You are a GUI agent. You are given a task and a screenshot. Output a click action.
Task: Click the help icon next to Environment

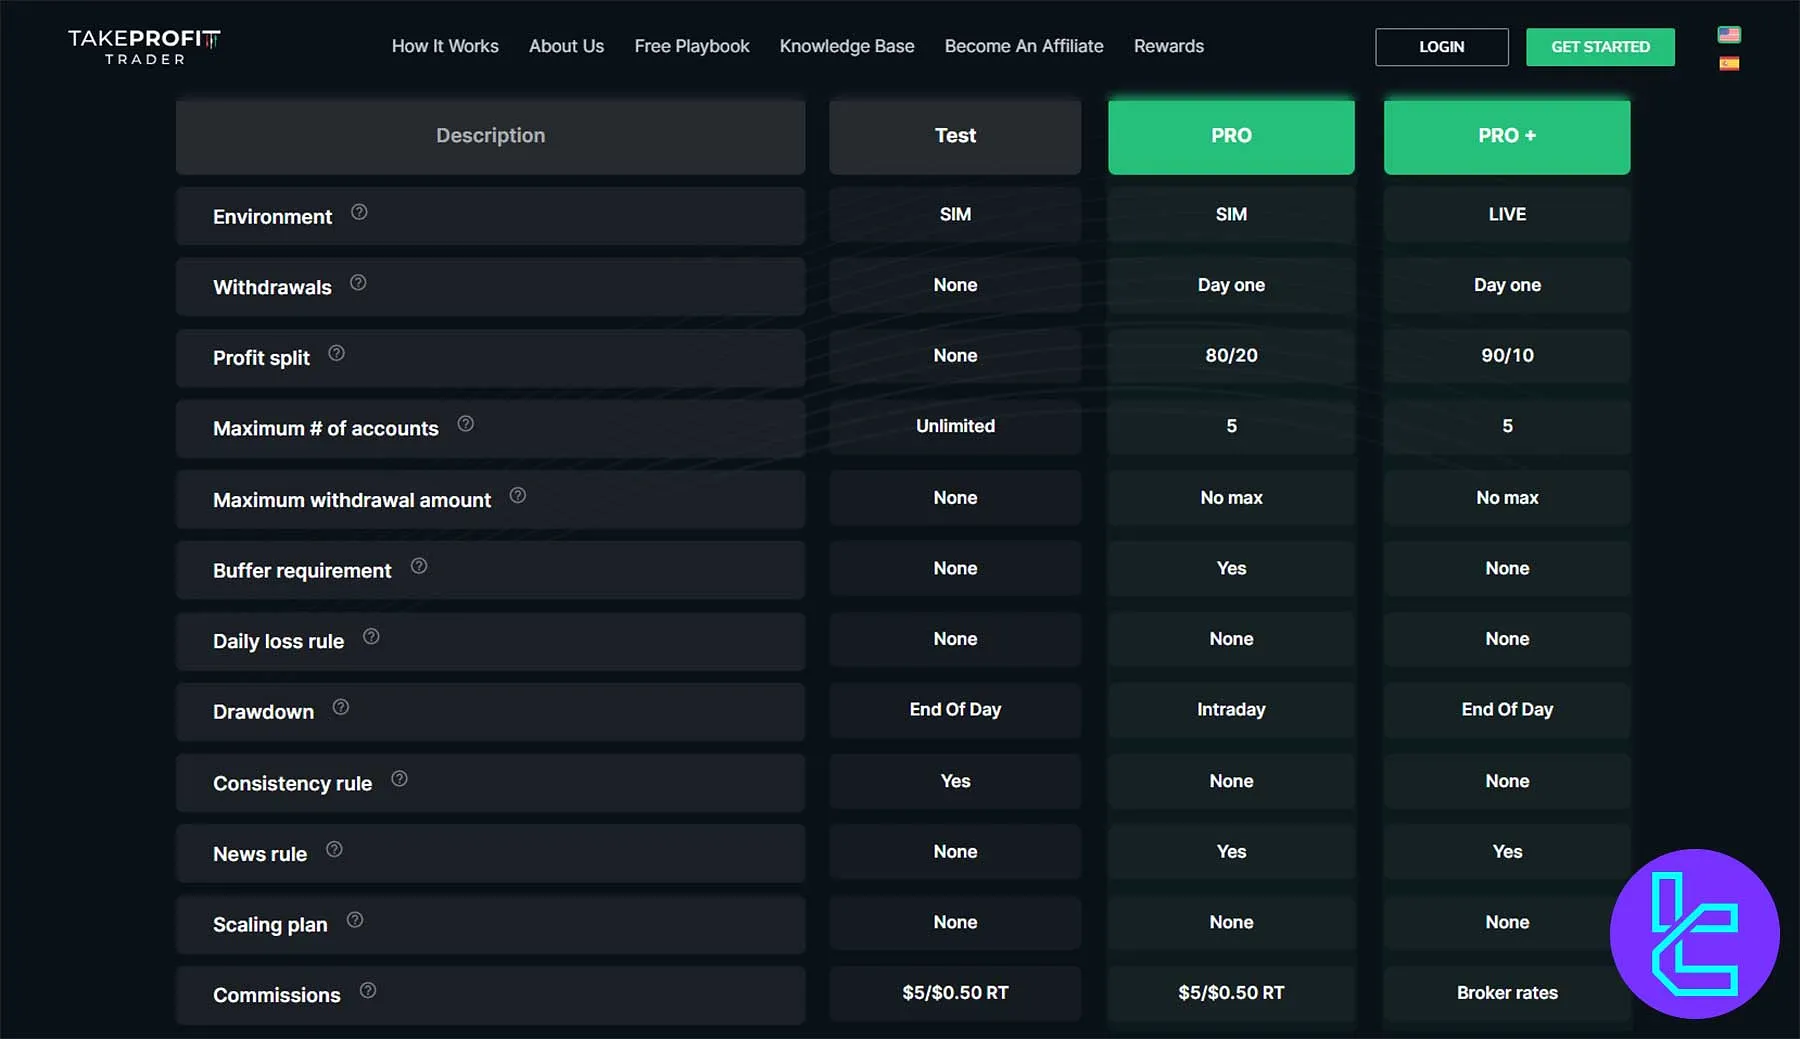359,212
